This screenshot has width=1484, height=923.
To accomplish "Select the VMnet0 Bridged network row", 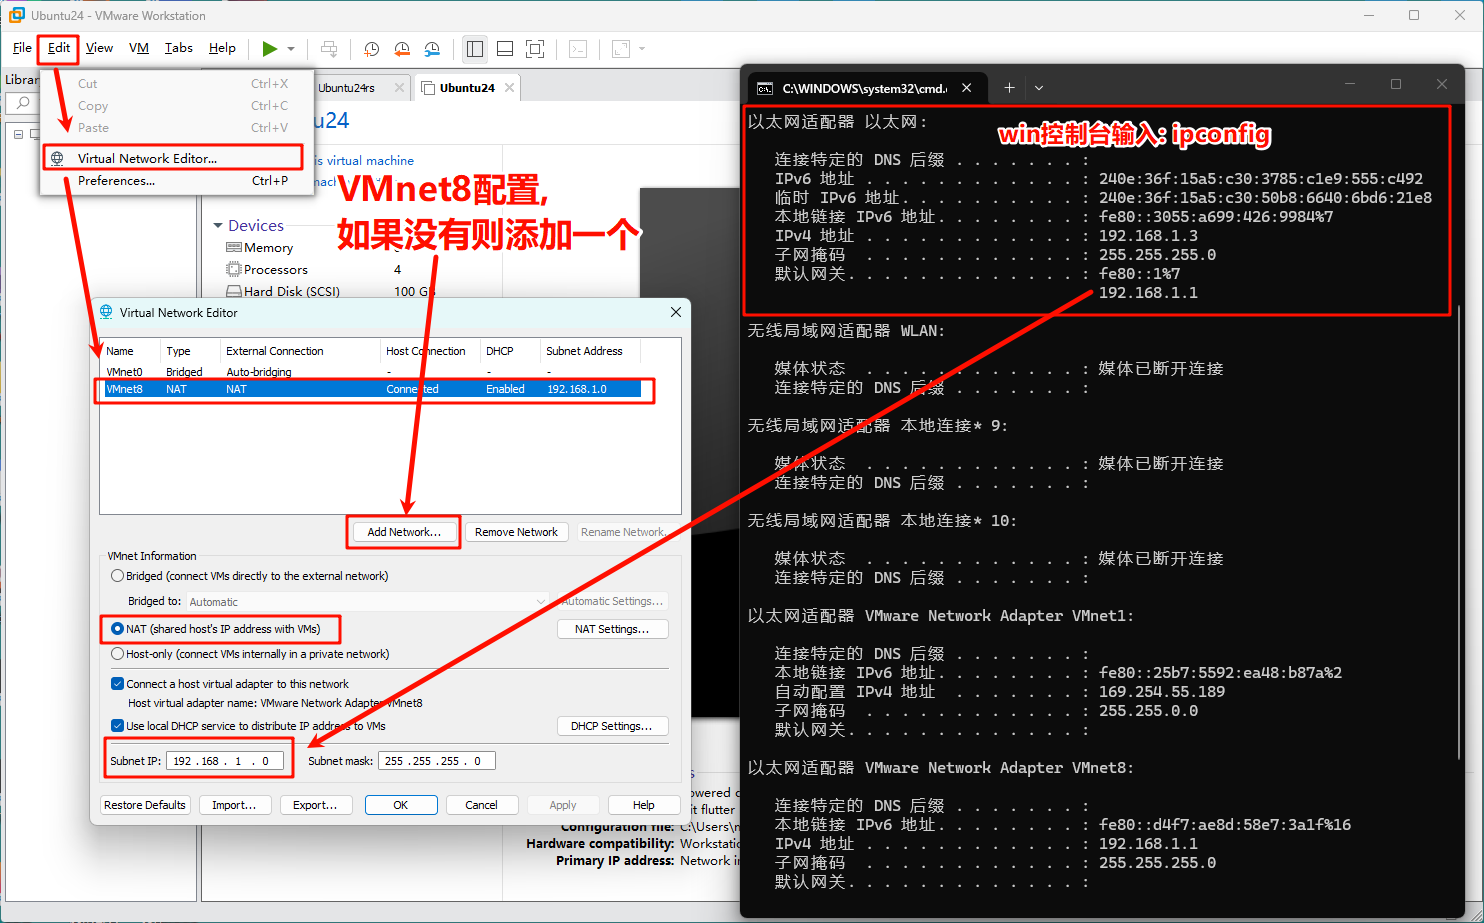I will pos(372,372).
